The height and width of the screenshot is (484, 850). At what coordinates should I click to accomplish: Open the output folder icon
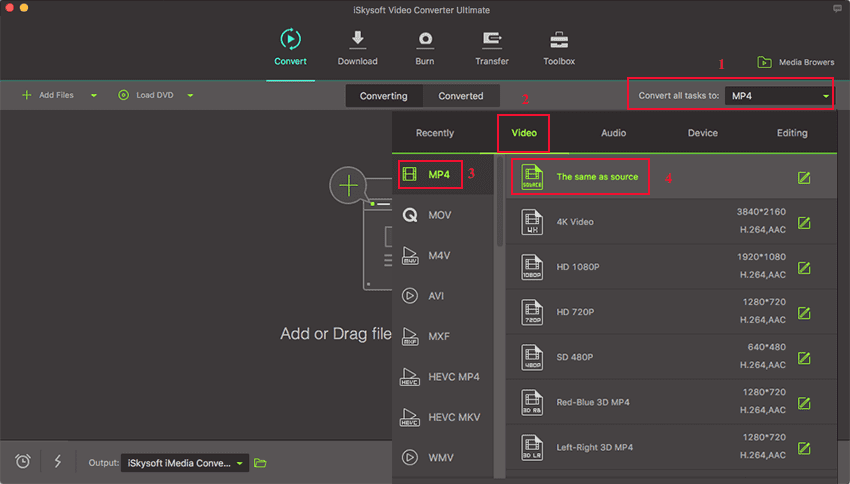pos(260,463)
